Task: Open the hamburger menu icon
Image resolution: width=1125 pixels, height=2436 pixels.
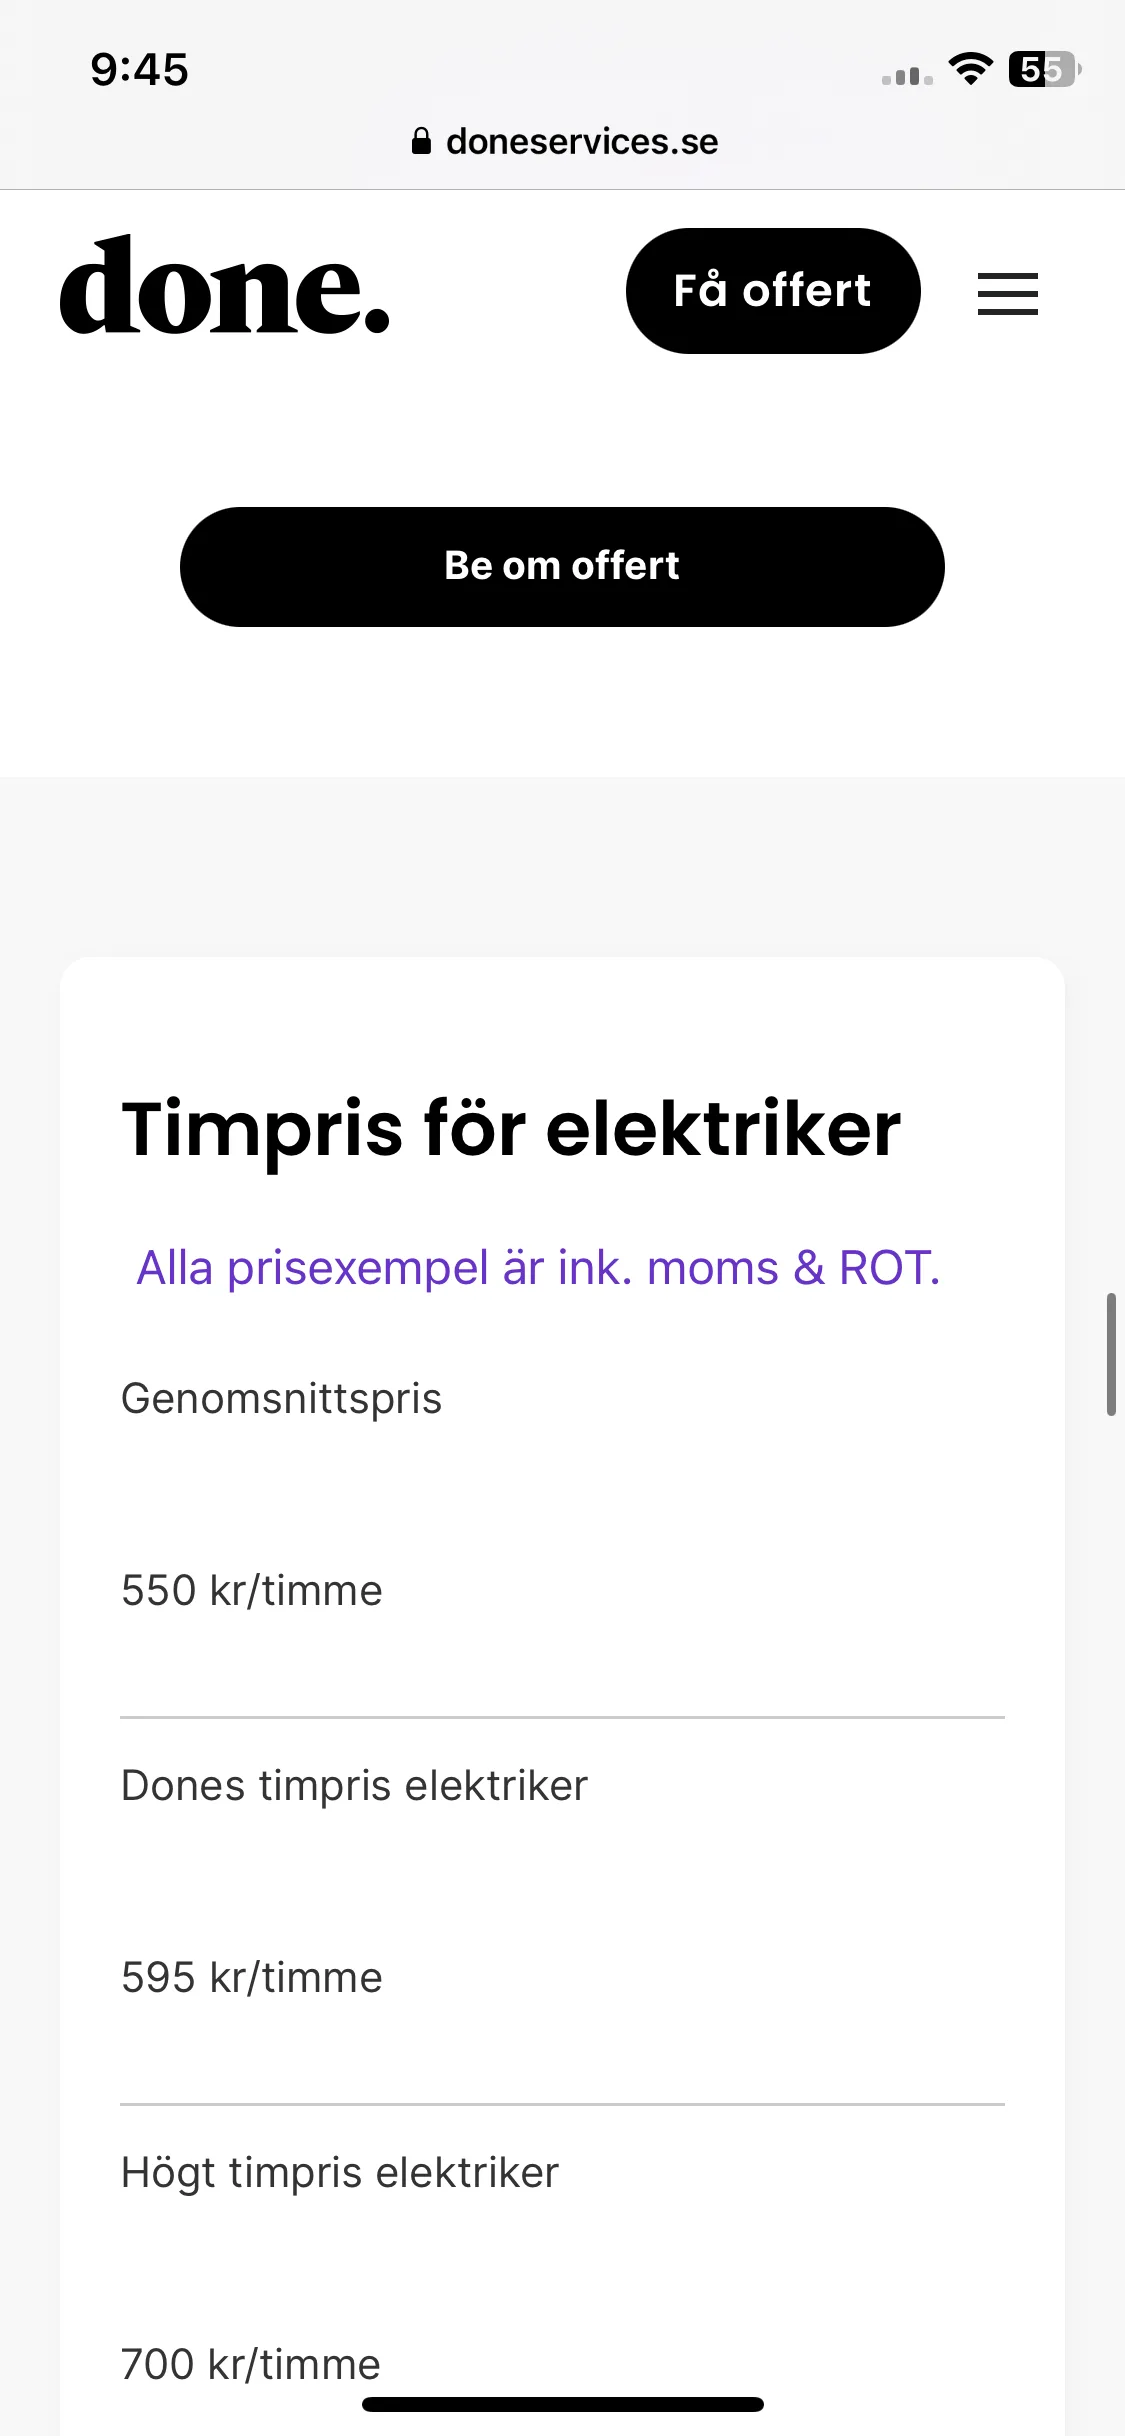Action: tap(1007, 293)
